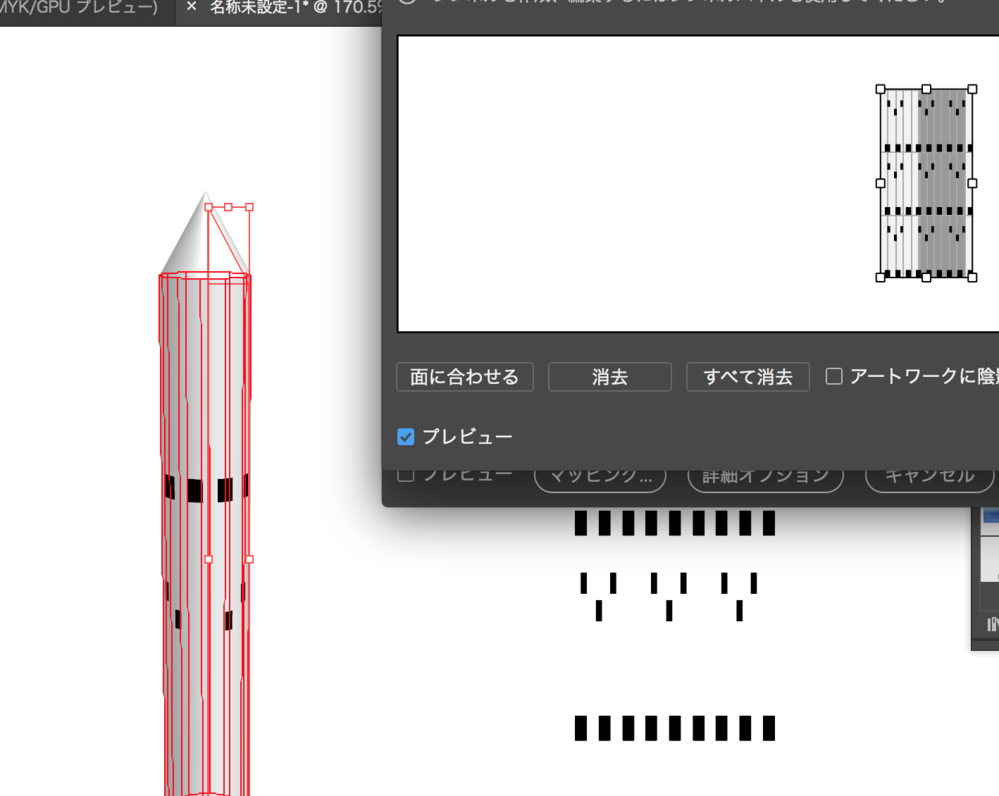The height and width of the screenshot is (796, 999).
Task: Select the upper row of black rectangles on canvas
Action: 675,523
